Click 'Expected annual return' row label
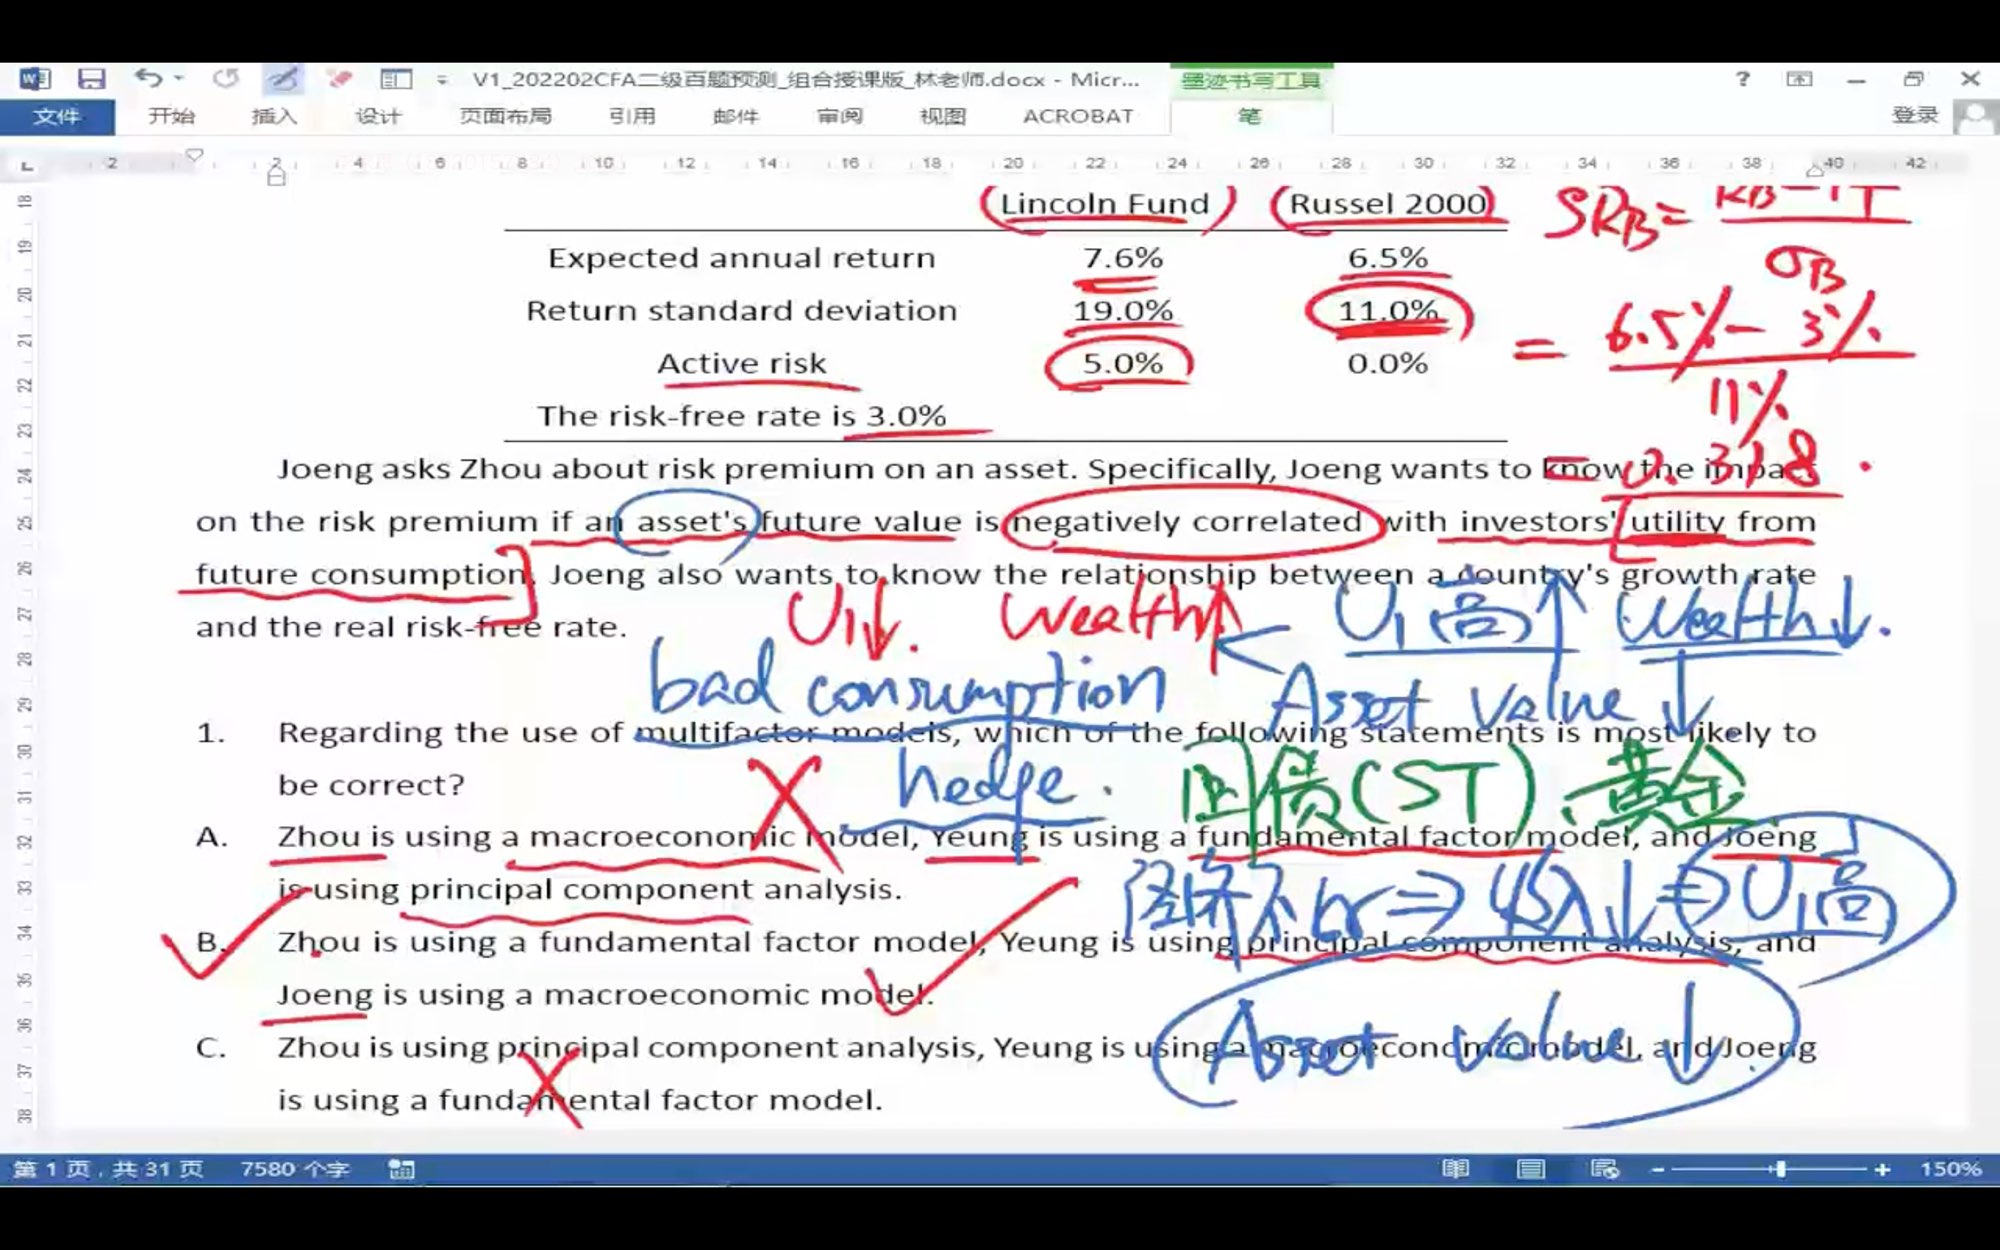The width and height of the screenshot is (2000, 1250). 741,258
